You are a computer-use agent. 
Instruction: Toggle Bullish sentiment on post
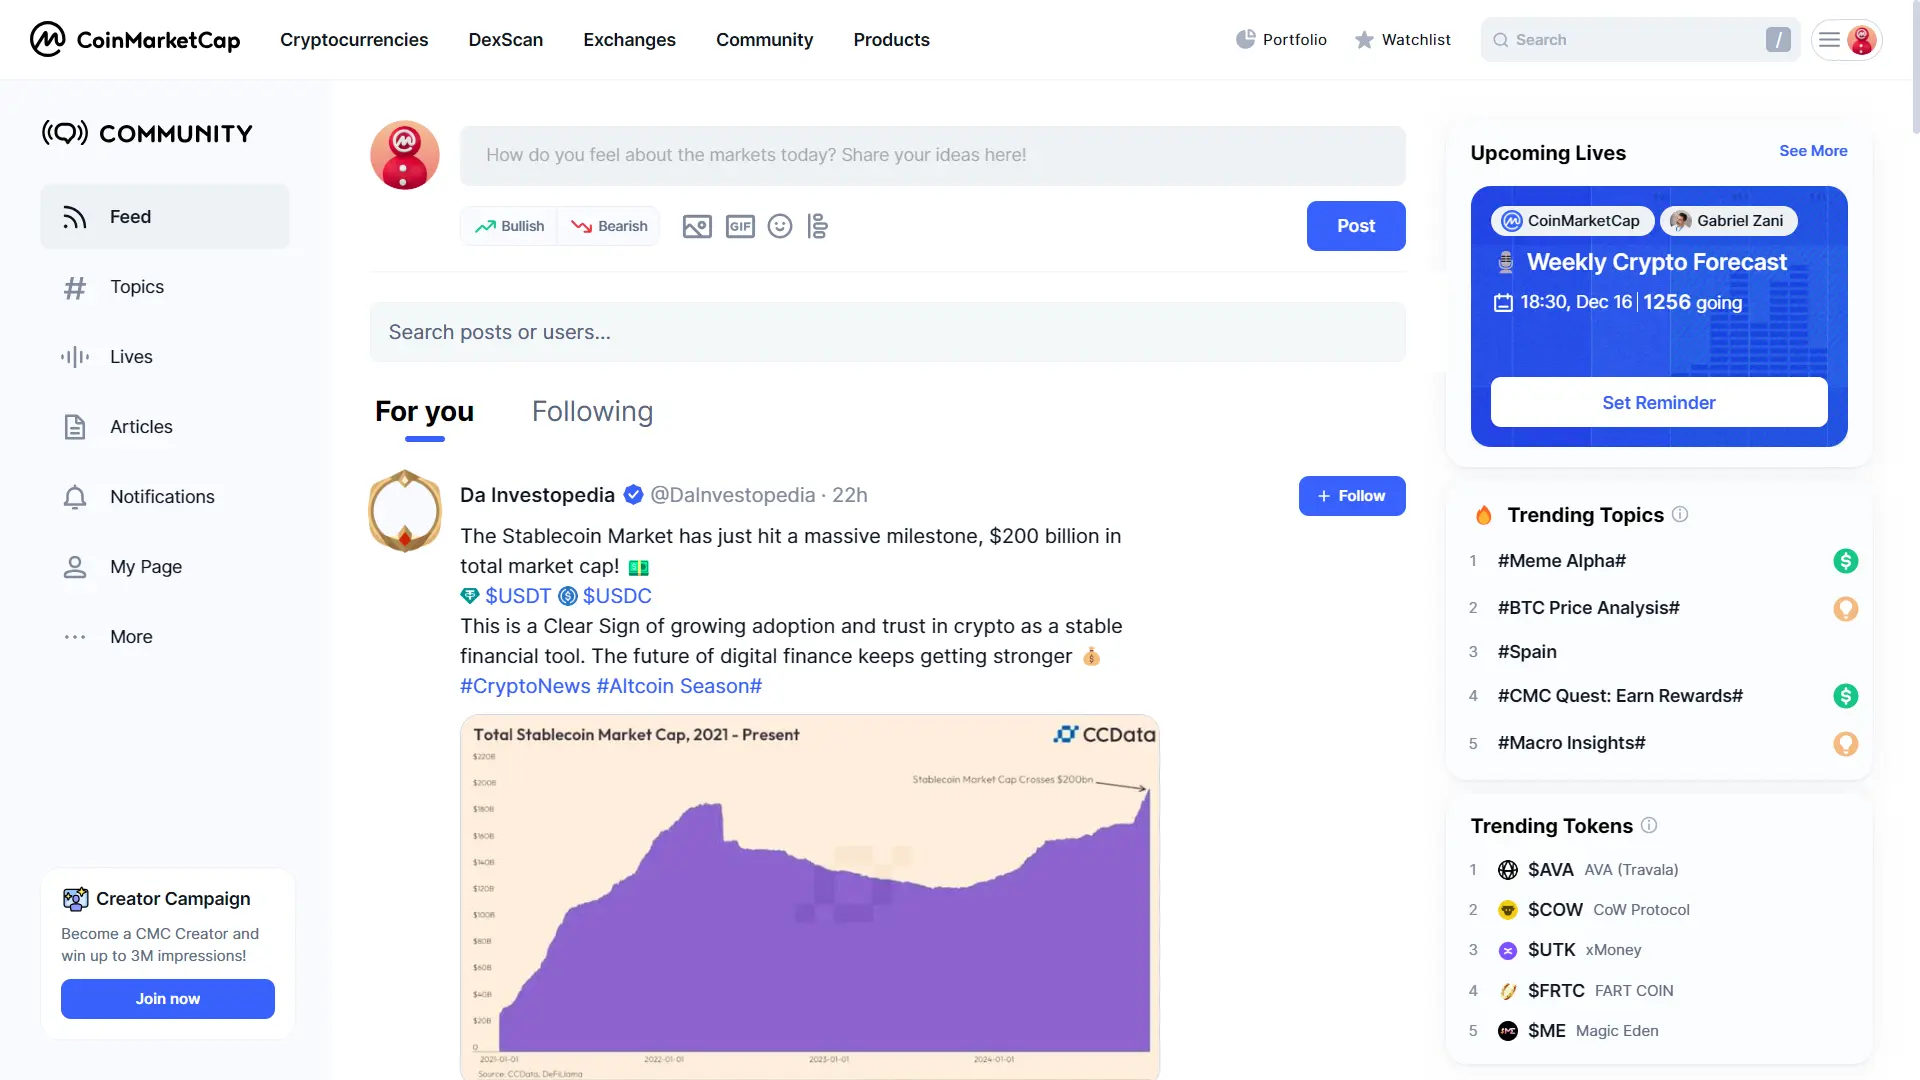pyautogui.click(x=510, y=225)
